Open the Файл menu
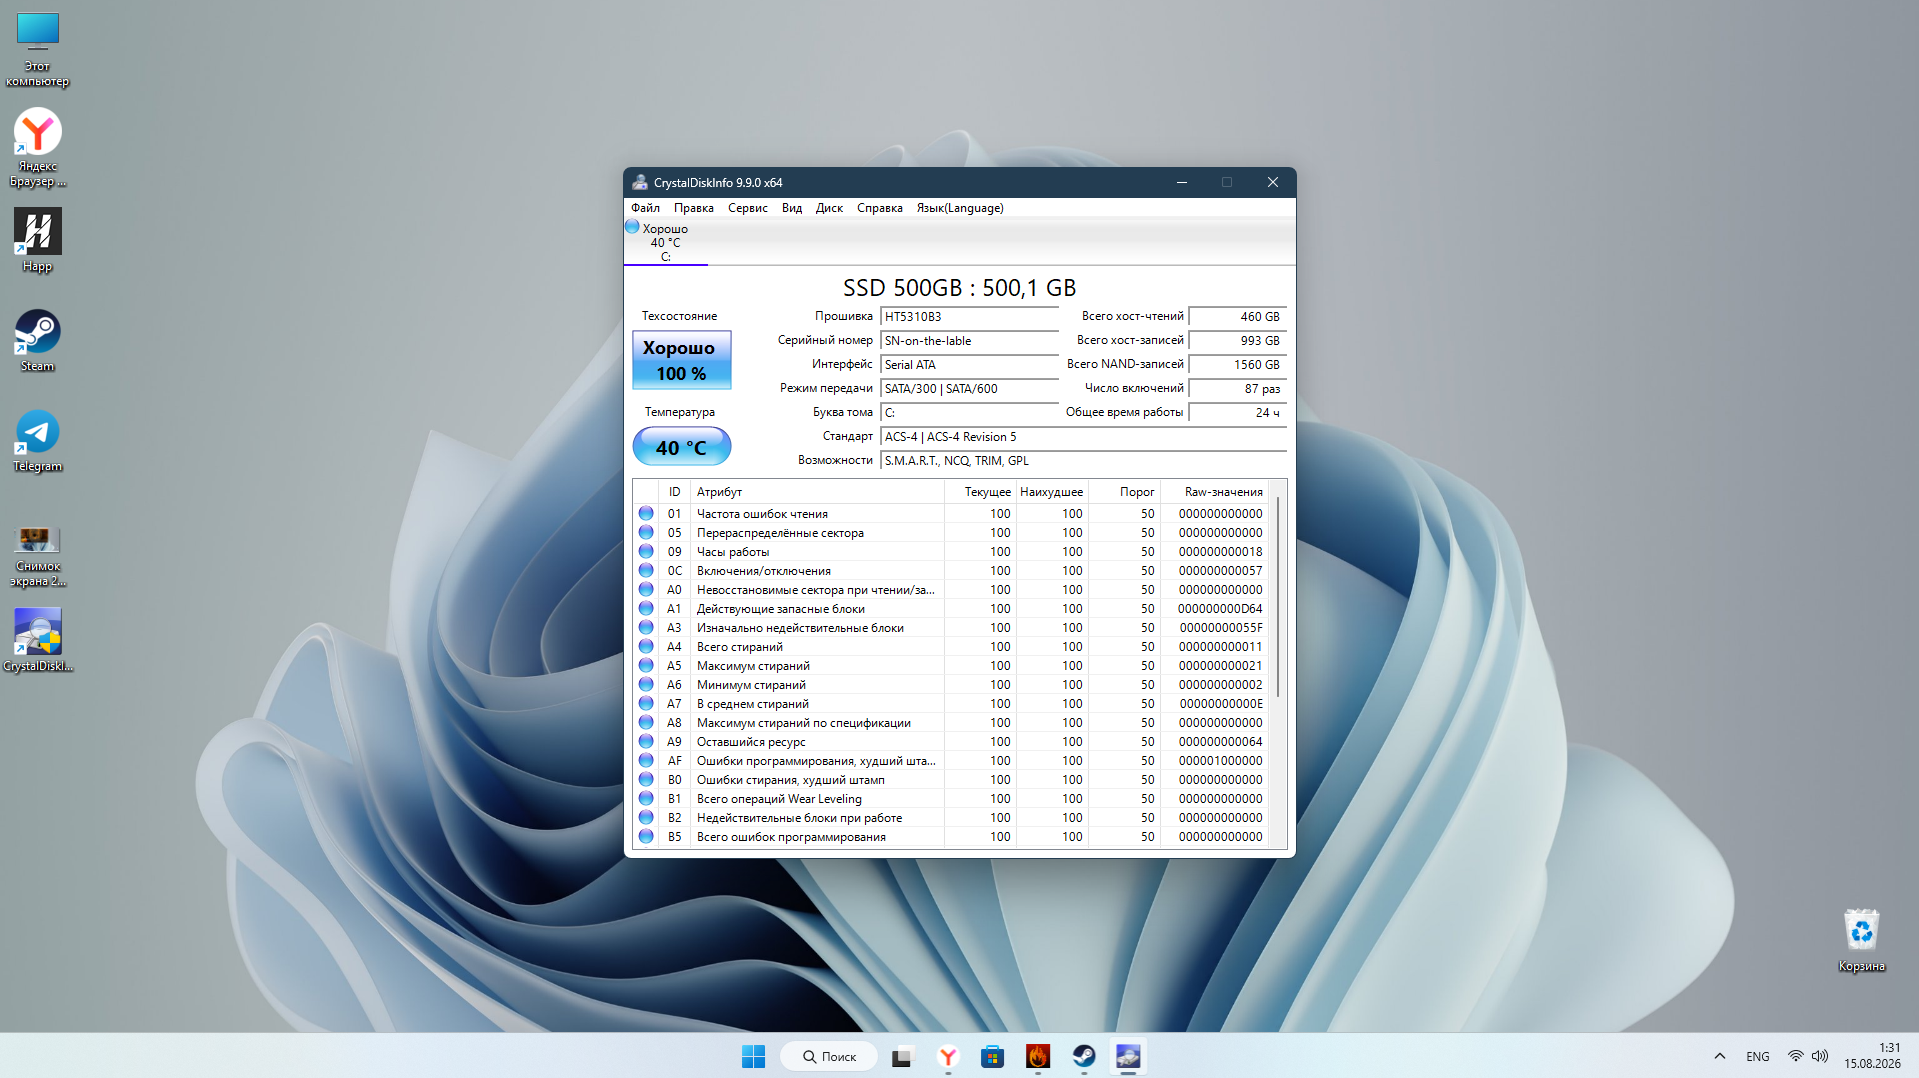 click(x=645, y=208)
